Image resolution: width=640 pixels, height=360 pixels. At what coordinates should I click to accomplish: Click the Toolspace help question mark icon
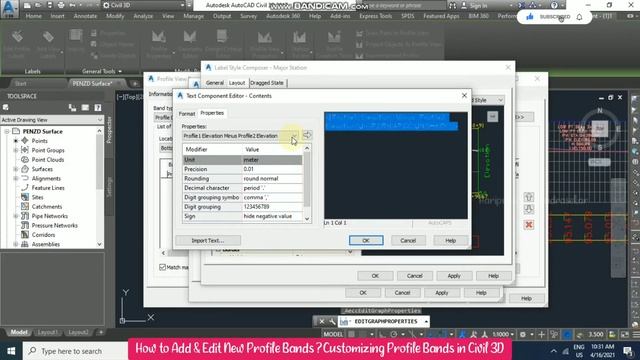(98, 107)
